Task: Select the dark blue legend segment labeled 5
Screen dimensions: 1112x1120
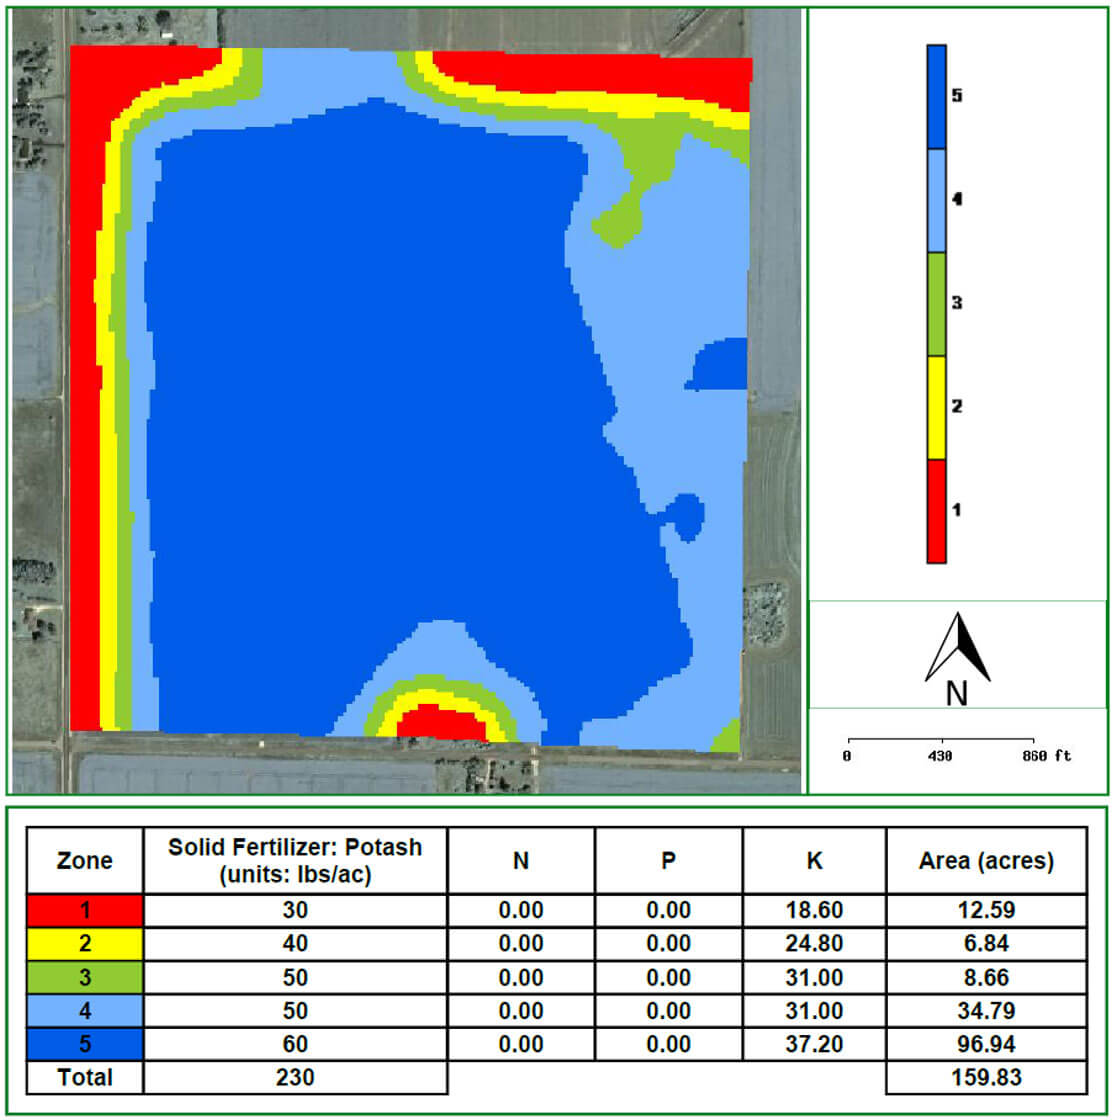Action: (x=936, y=97)
